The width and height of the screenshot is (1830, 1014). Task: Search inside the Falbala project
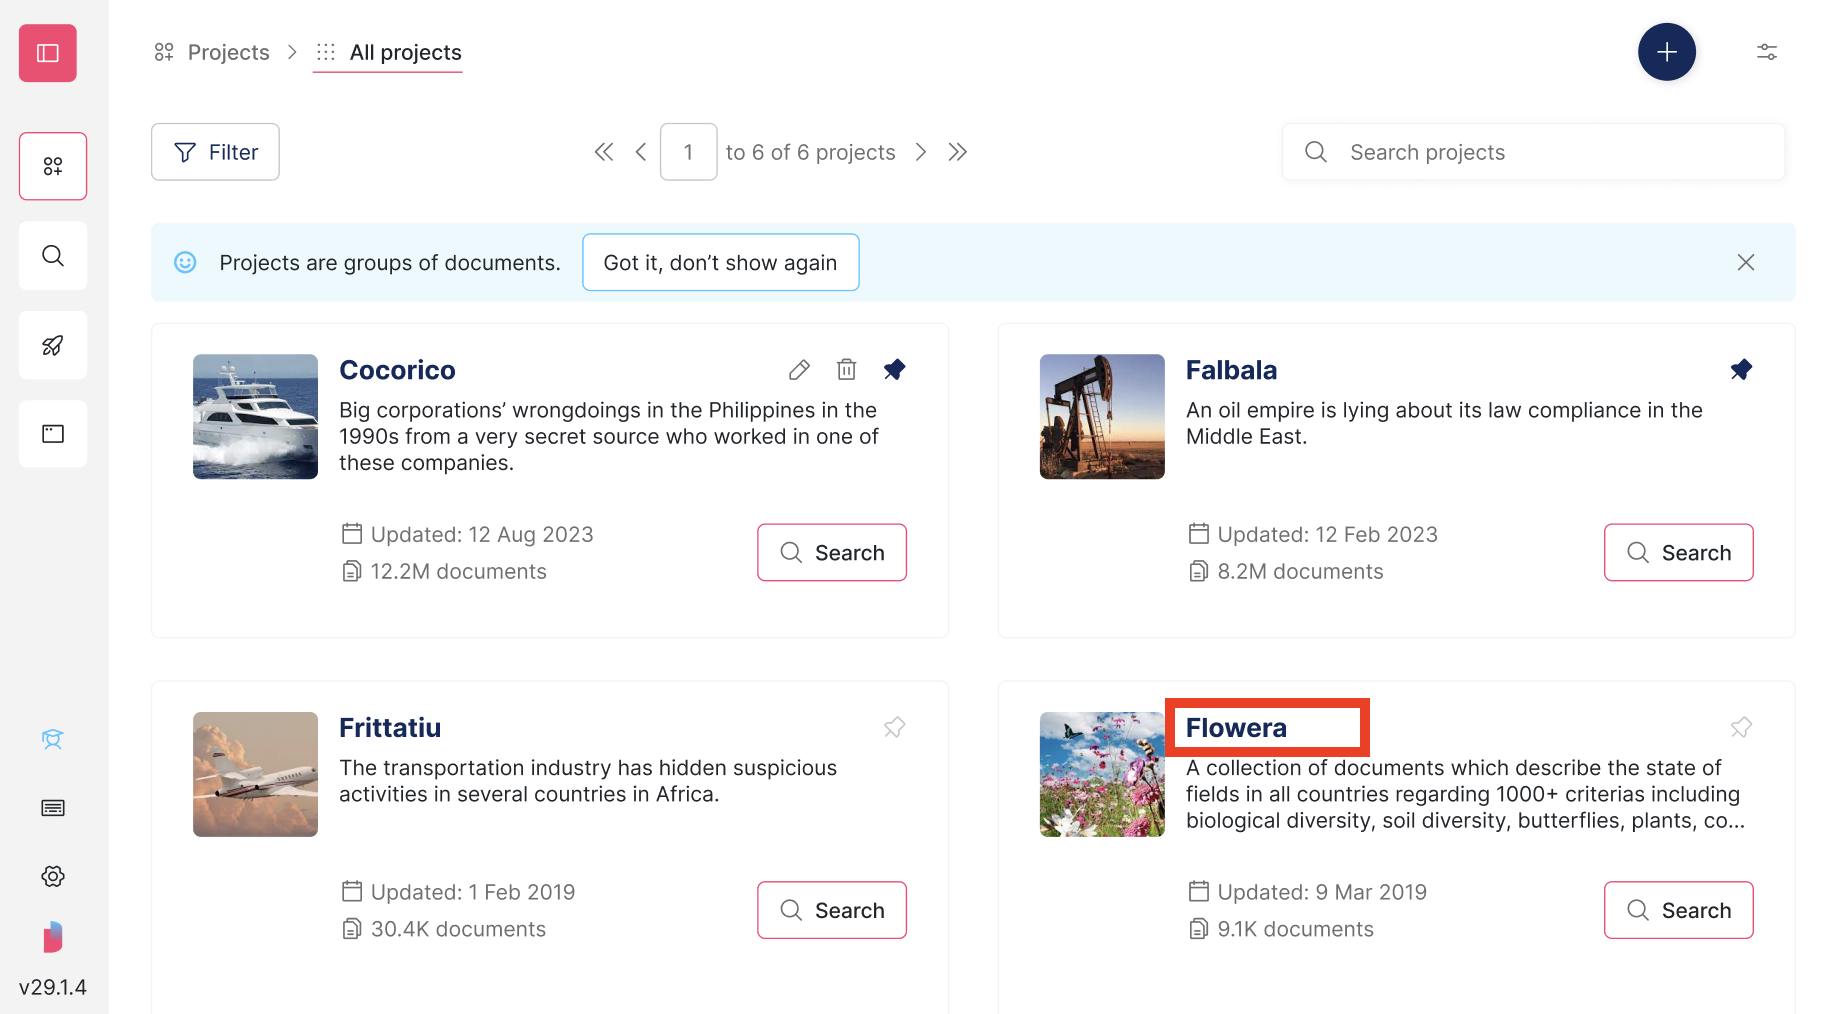click(1678, 552)
